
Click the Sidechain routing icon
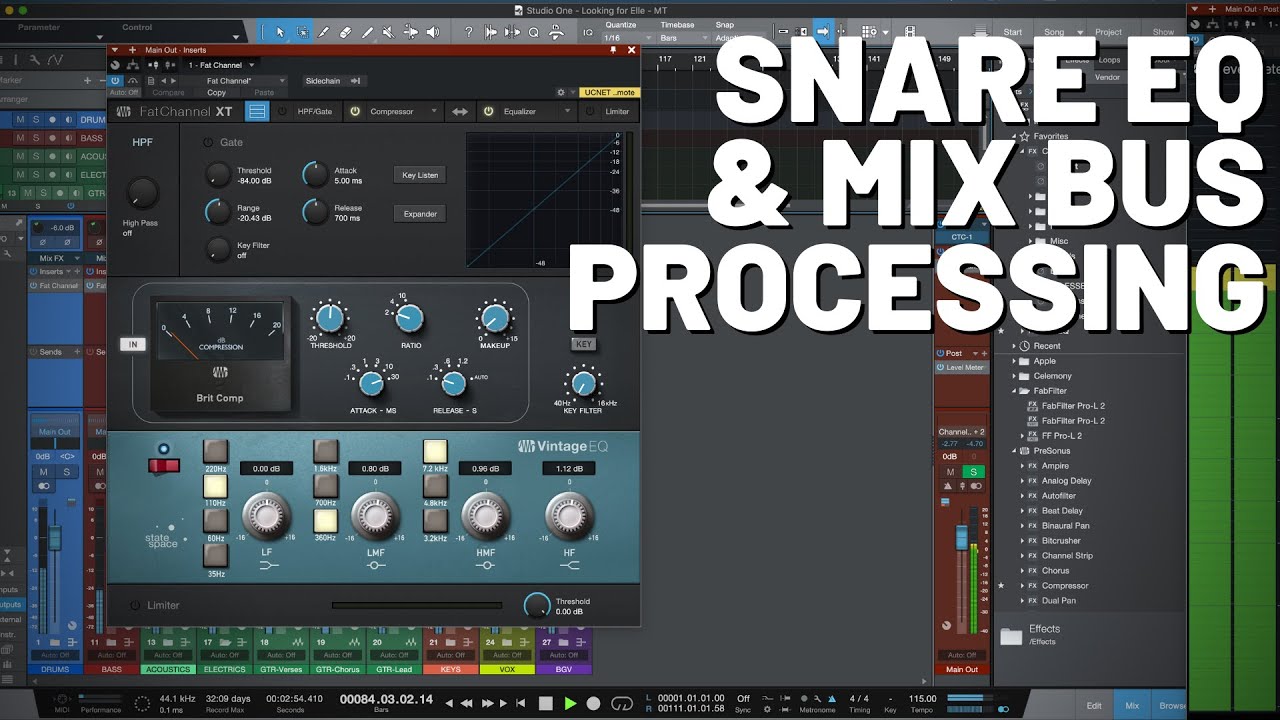point(355,80)
